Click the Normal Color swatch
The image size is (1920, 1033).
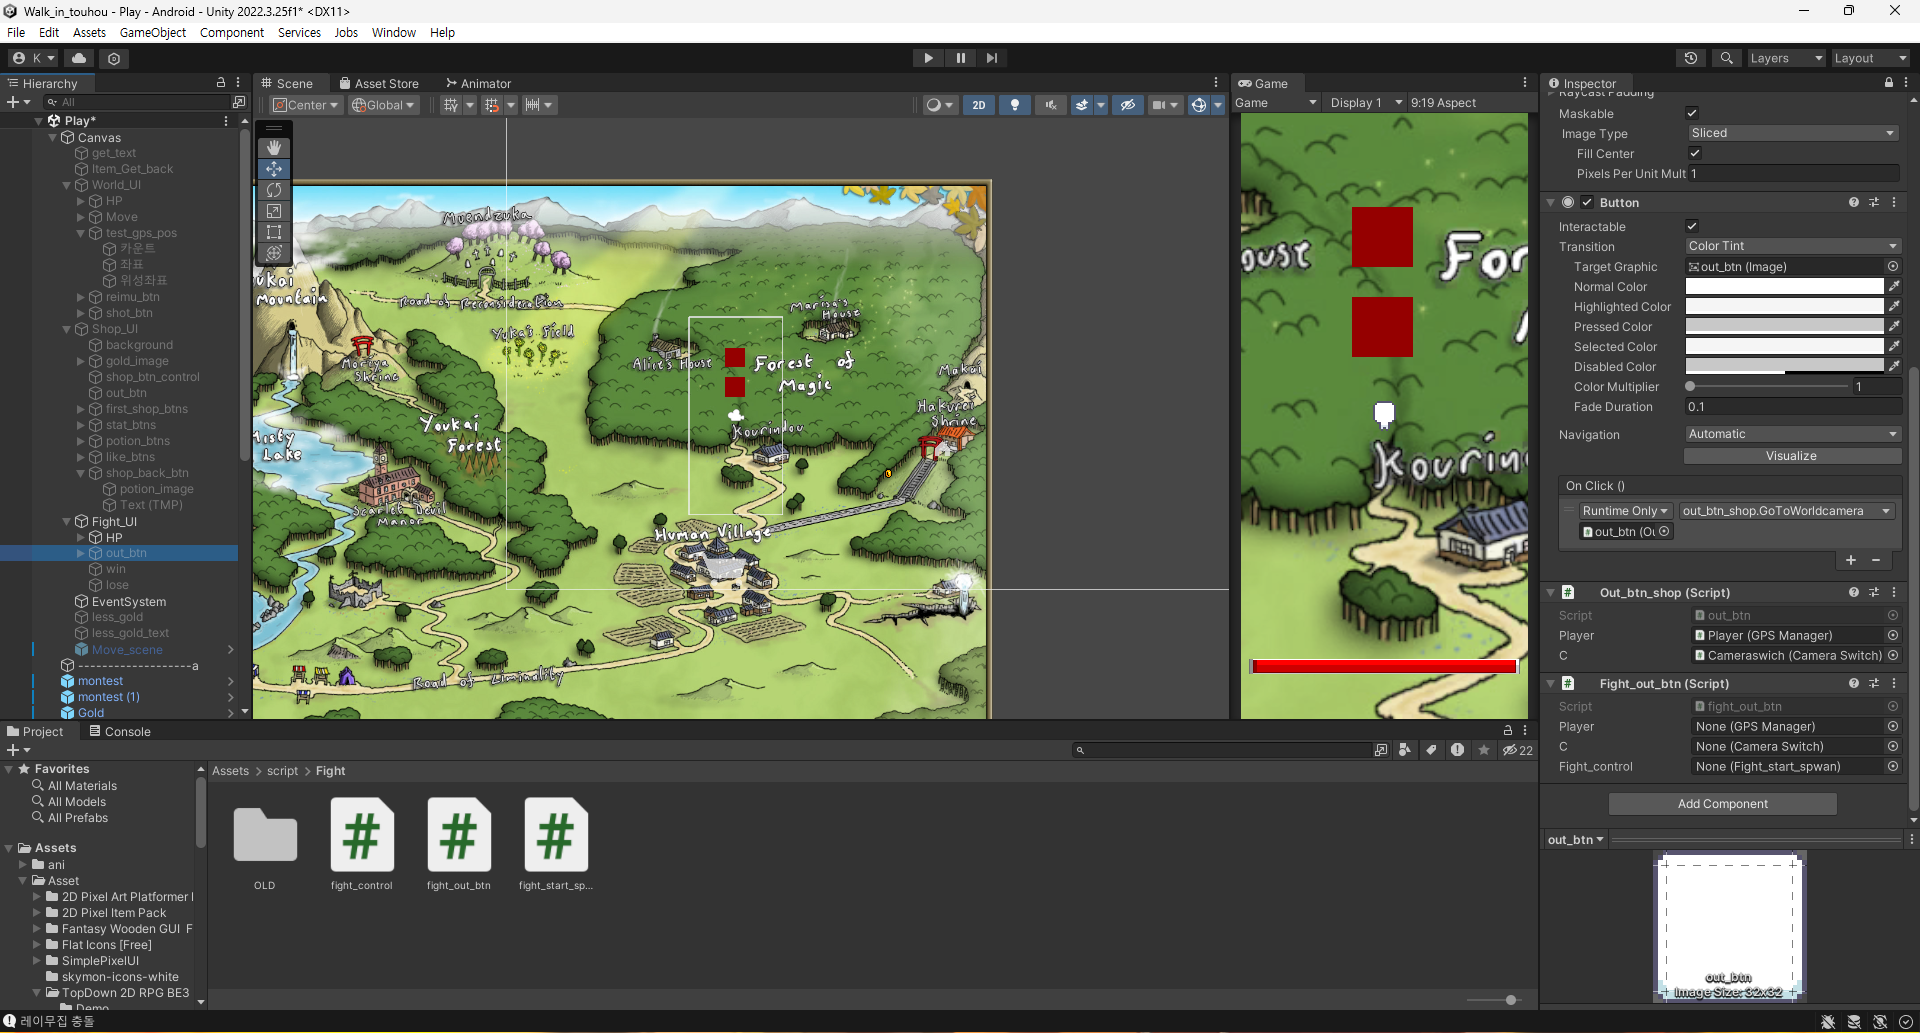(x=1784, y=286)
